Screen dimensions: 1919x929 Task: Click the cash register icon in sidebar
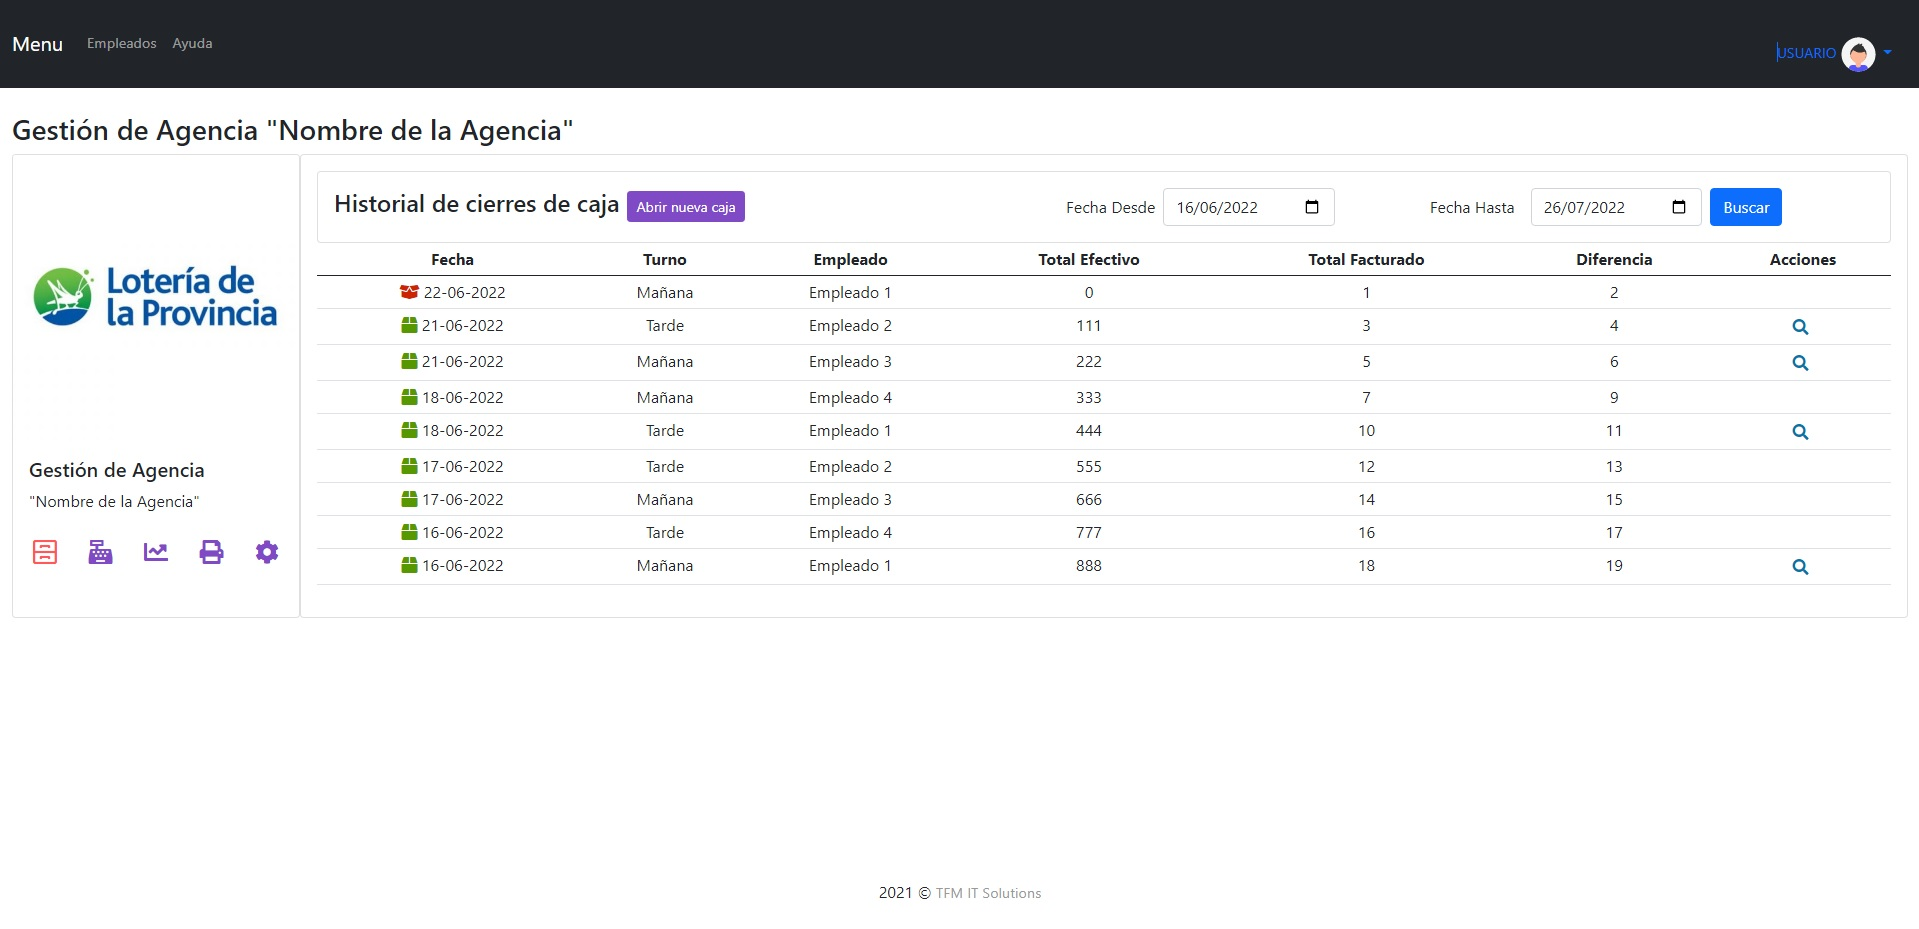[100, 552]
